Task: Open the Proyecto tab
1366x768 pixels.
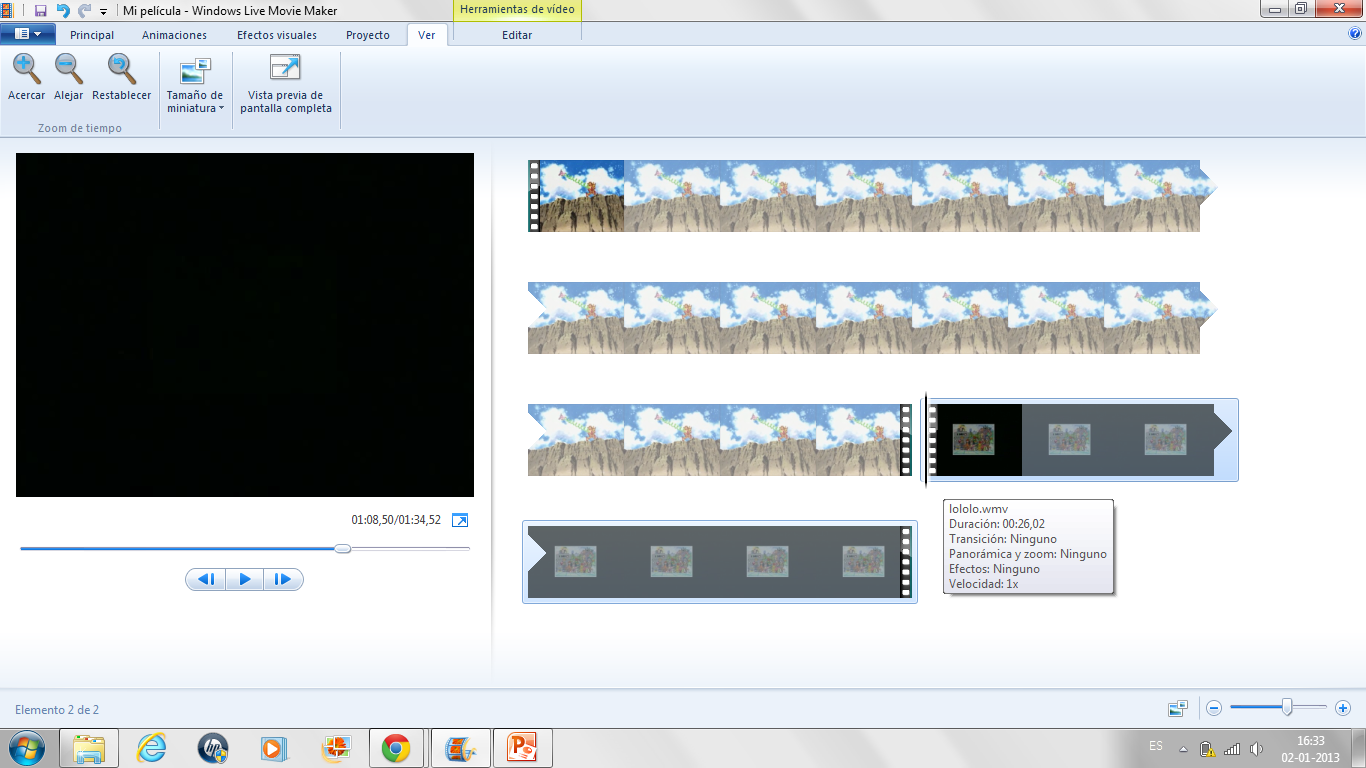Action: click(x=367, y=34)
